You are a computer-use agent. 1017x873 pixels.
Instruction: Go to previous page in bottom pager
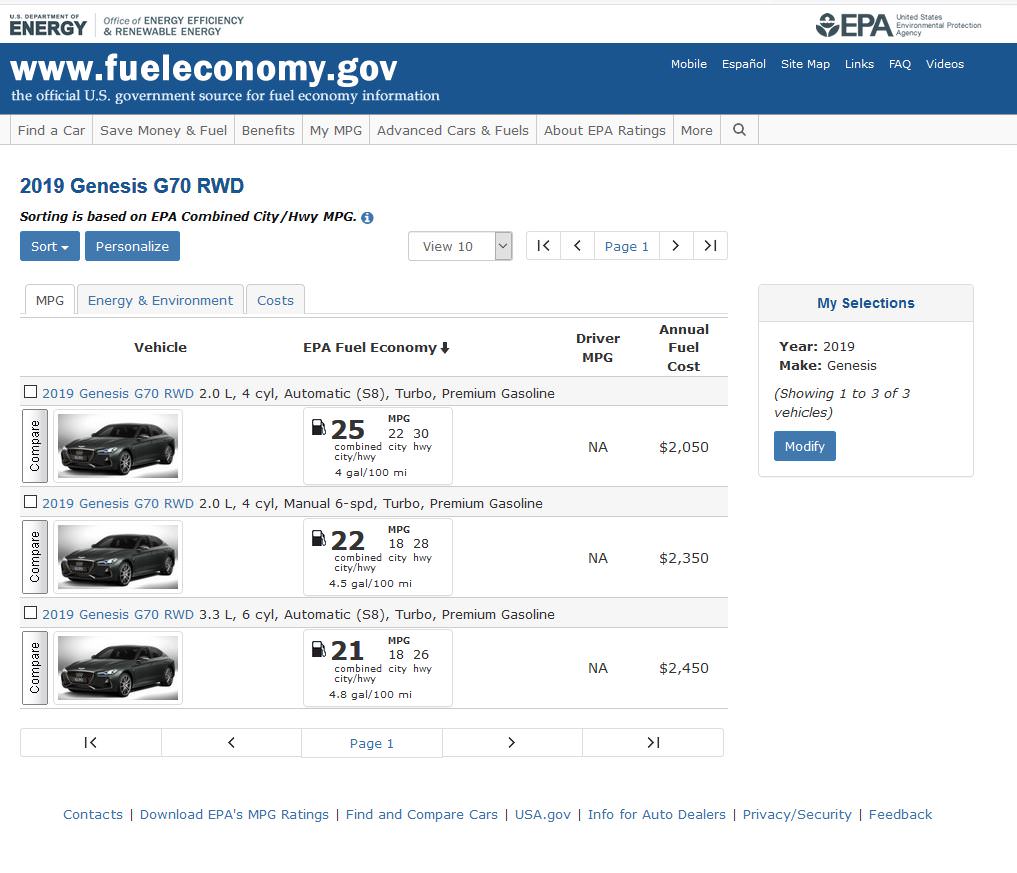click(x=231, y=743)
